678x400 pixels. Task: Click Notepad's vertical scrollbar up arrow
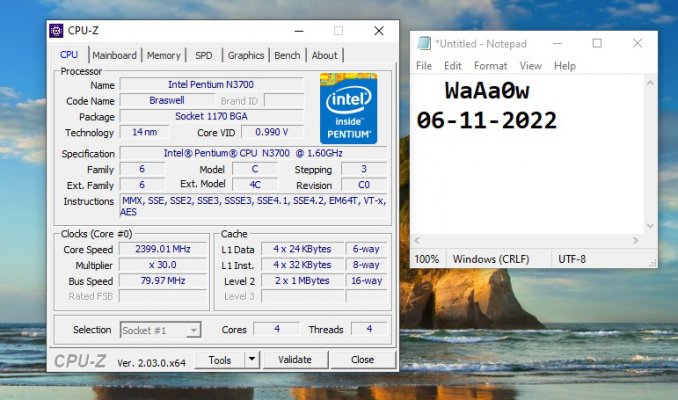[650, 83]
